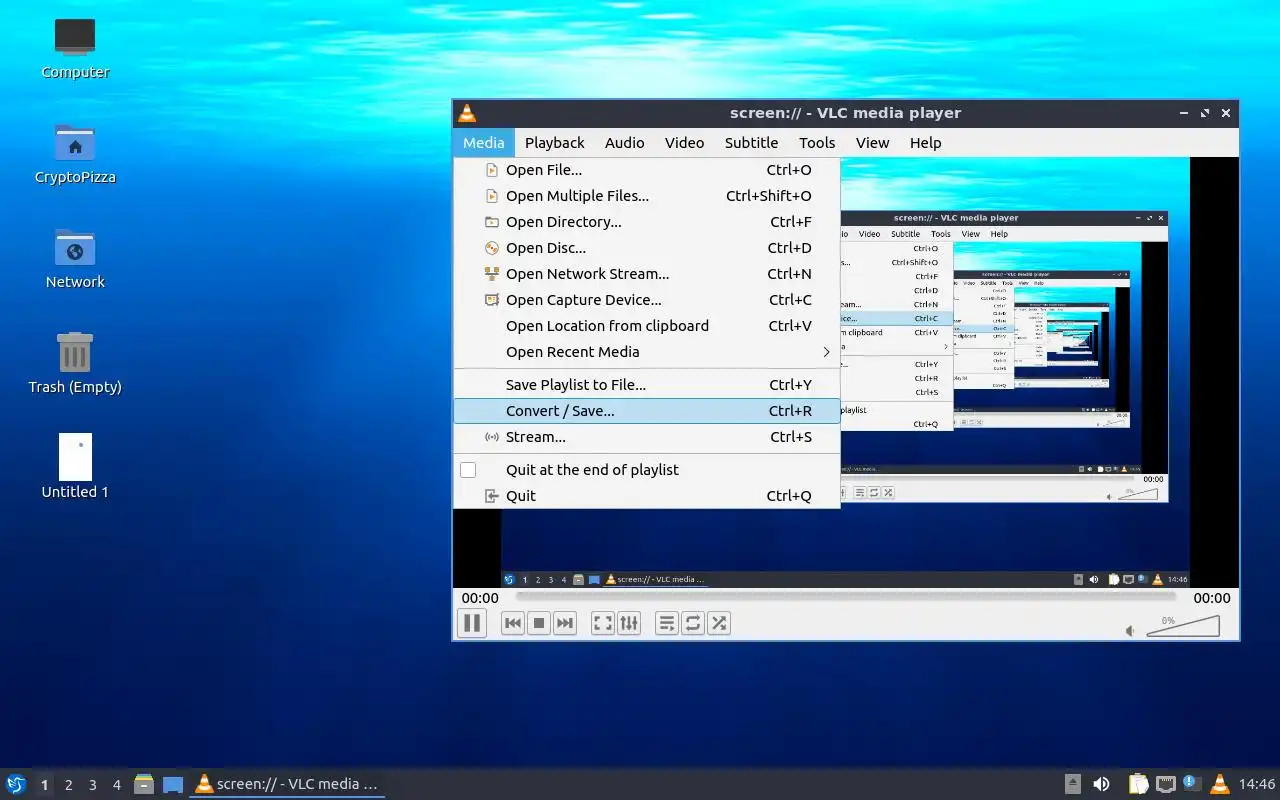Open the Playback menu
This screenshot has height=800, width=1280.
(554, 143)
